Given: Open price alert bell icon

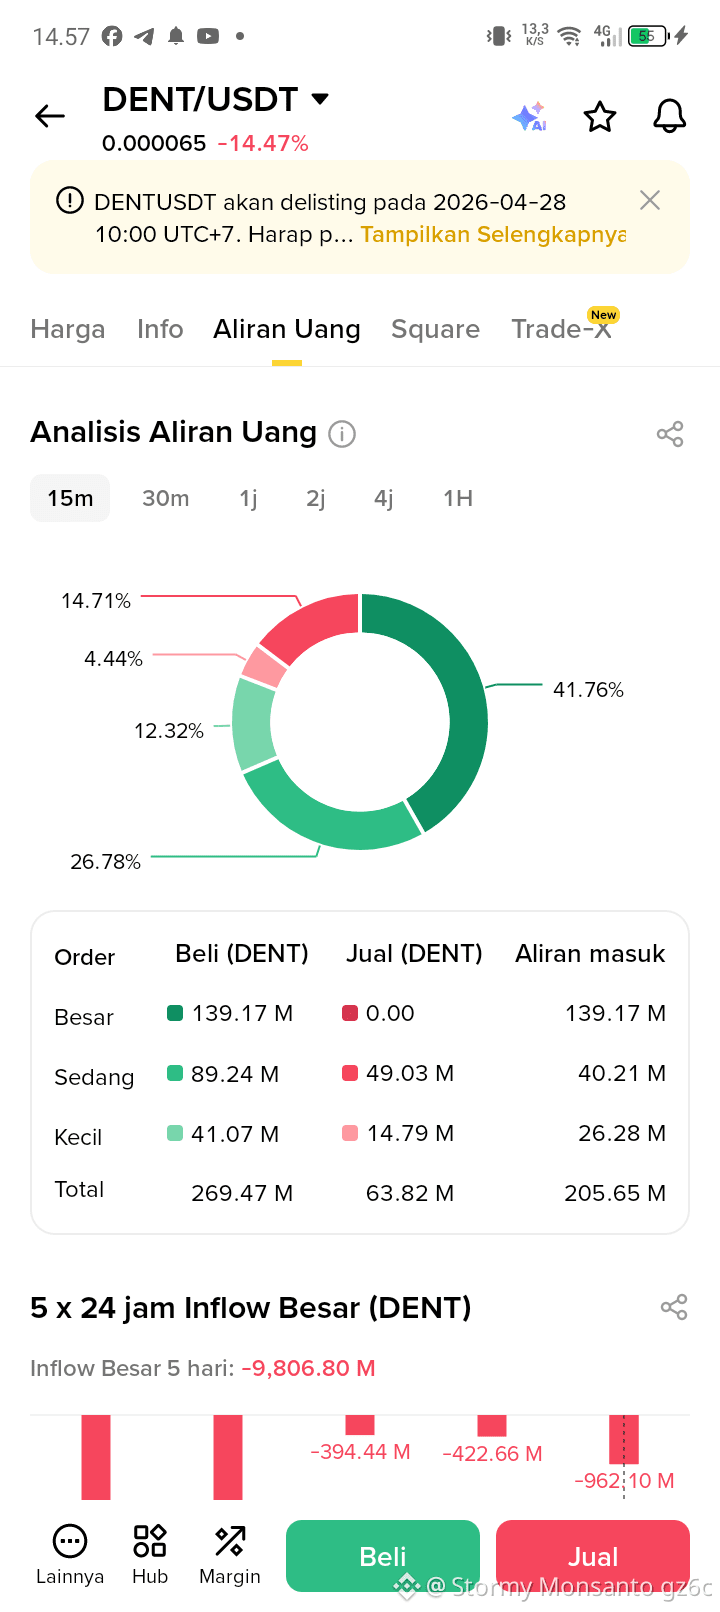Looking at the screenshot, I should pos(670,117).
